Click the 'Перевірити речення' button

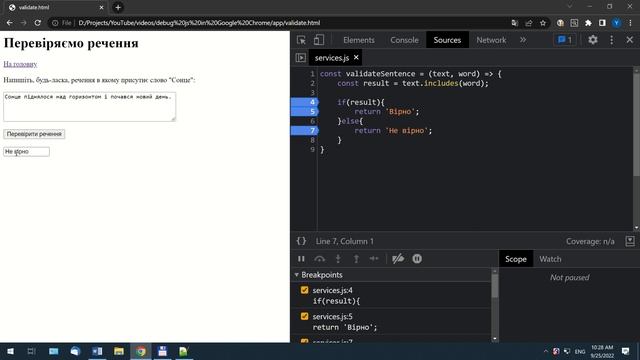[x=34, y=134]
